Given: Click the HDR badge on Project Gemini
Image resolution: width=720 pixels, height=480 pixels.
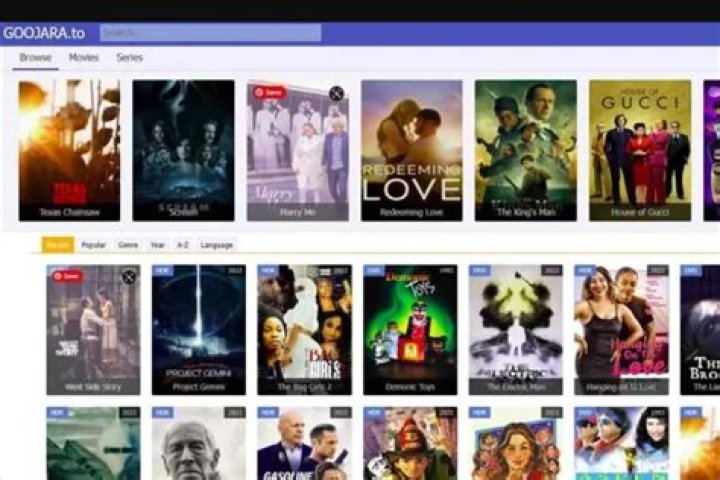Looking at the screenshot, I should pyautogui.click(x=162, y=271).
